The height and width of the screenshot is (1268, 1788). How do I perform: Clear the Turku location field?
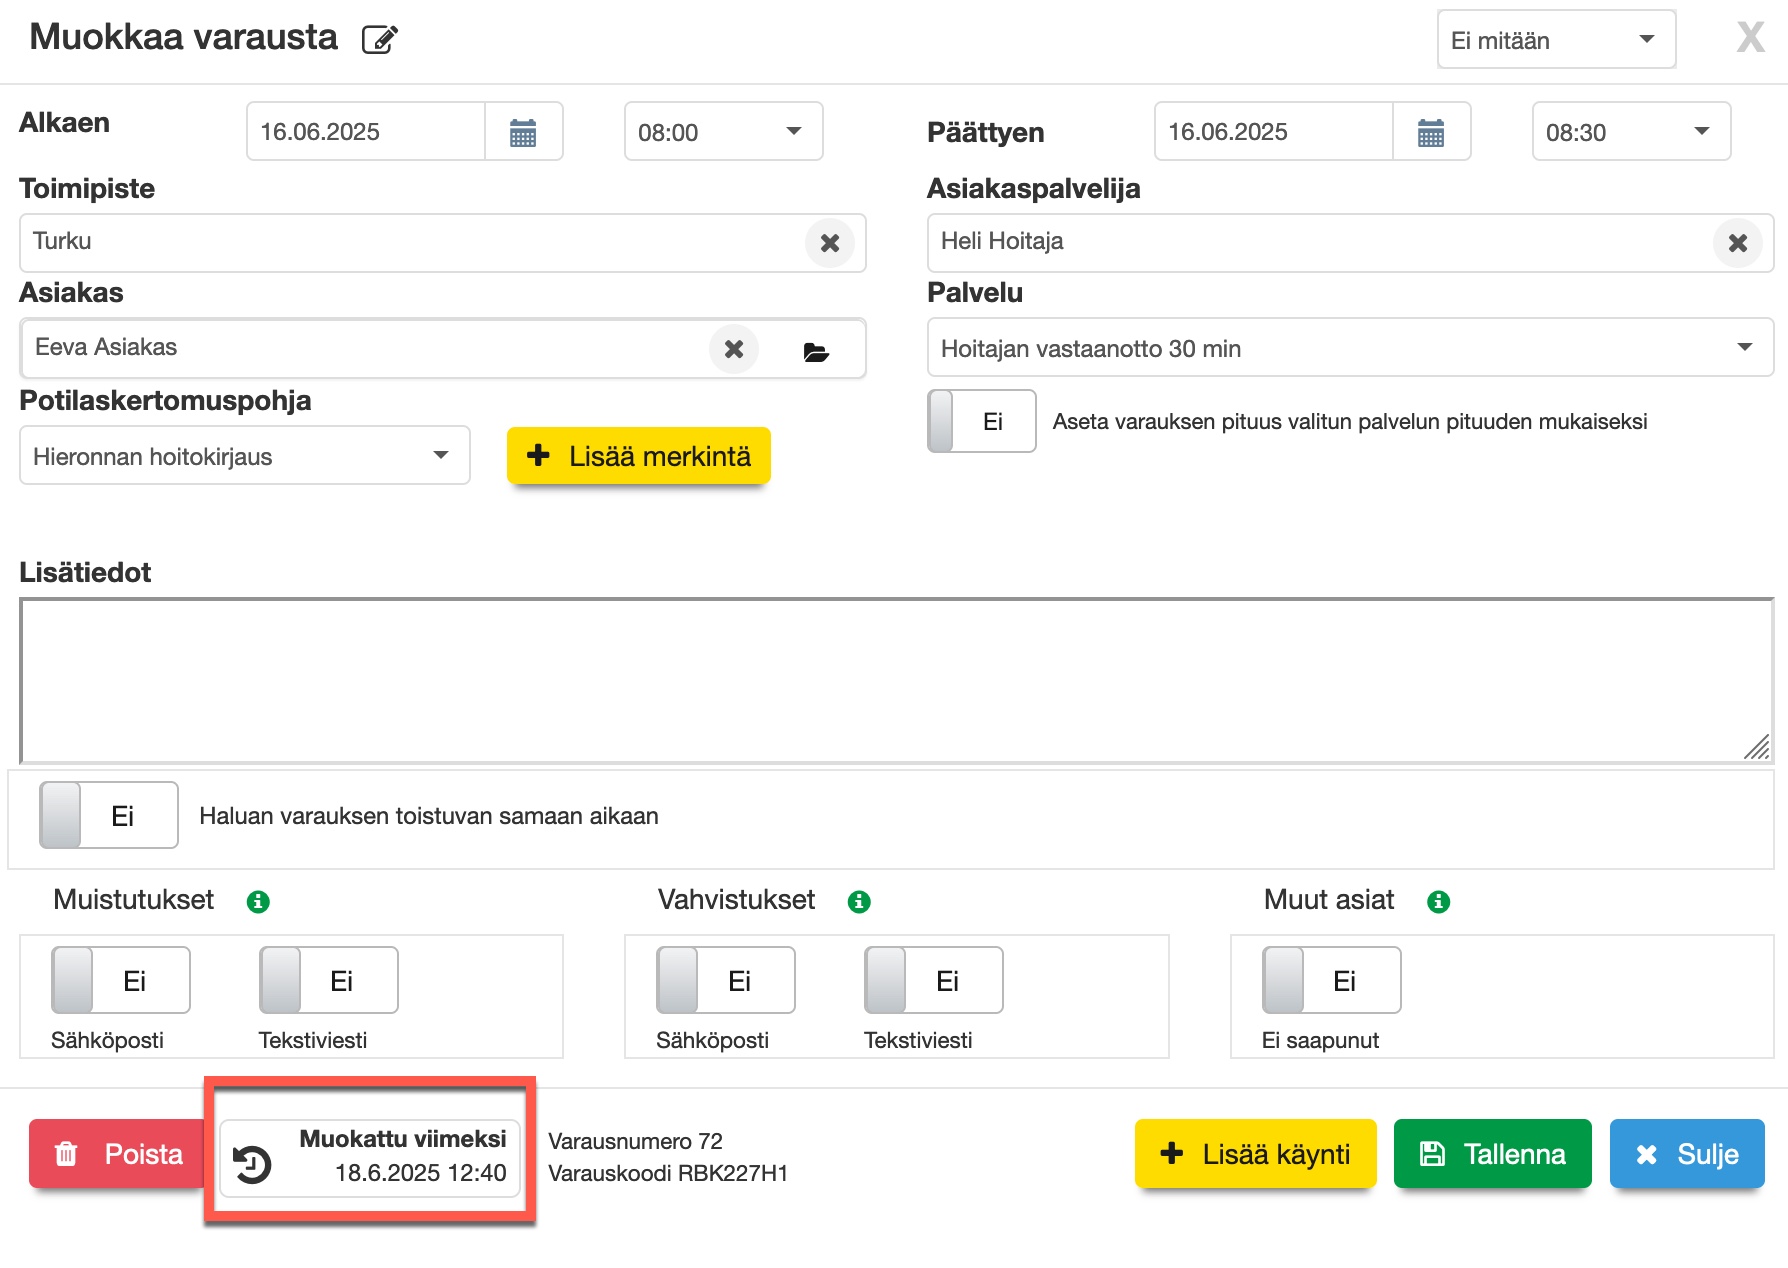pyautogui.click(x=829, y=243)
